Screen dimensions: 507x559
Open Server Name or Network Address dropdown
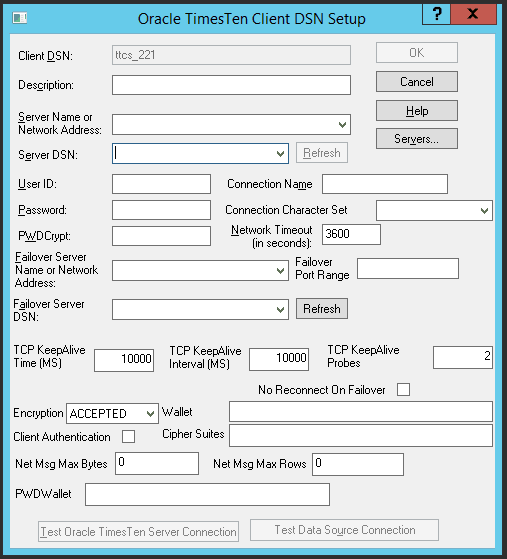(x=342, y=125)
